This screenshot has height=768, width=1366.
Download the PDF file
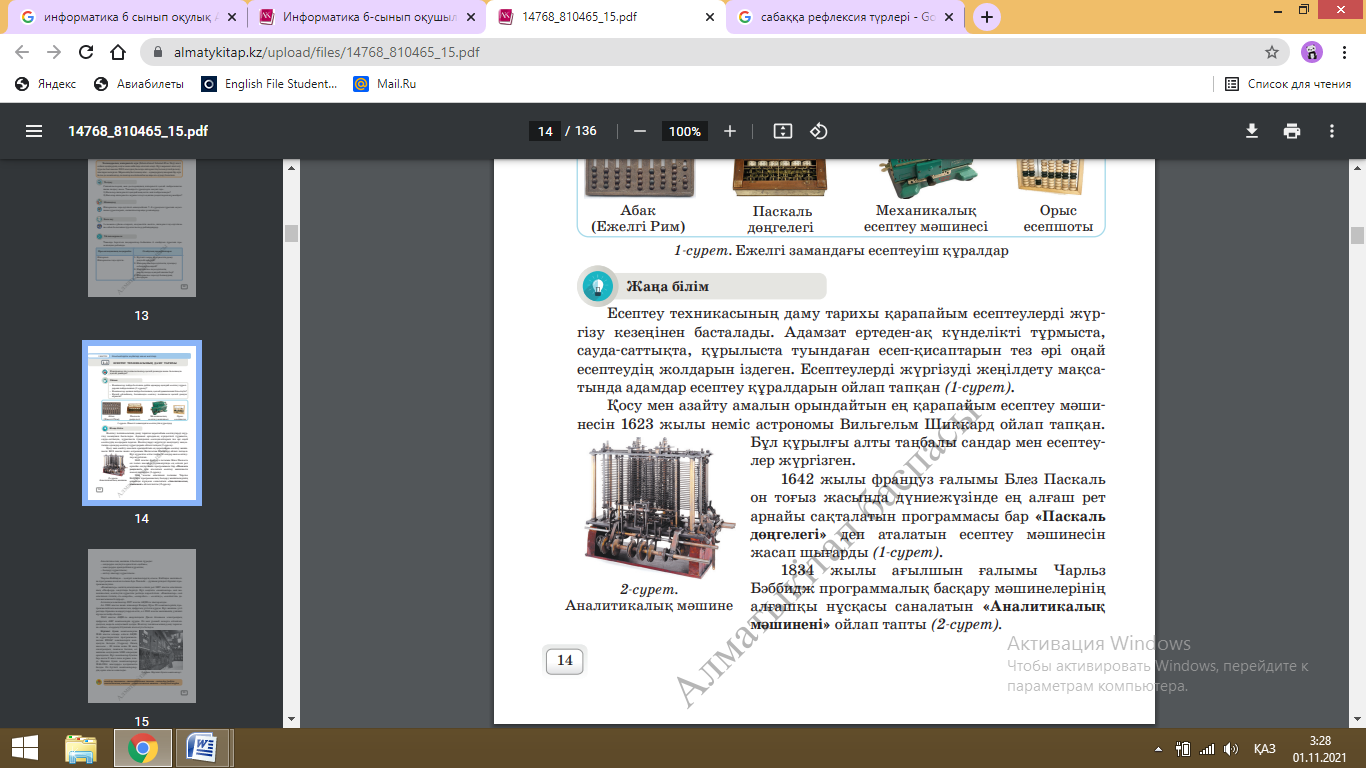1251,131
